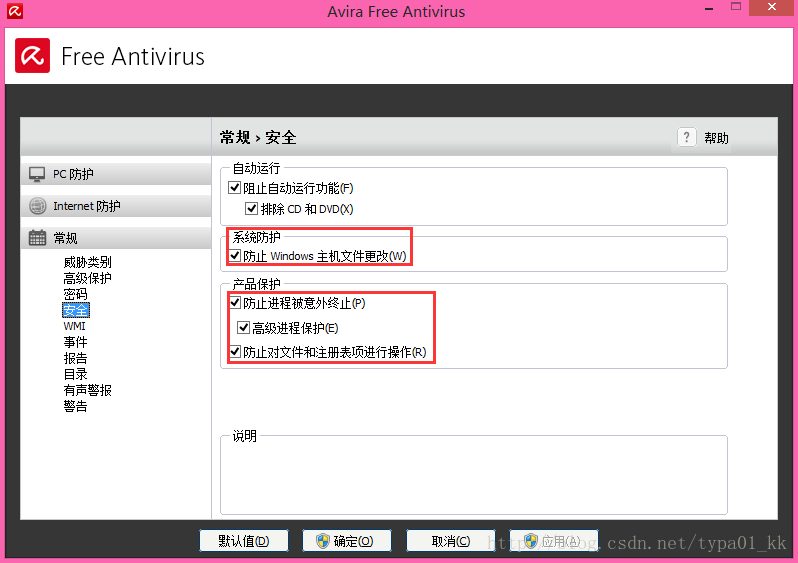Open the 密码 settings page
This screenshot has height=563, width=798.
point(75,294)
